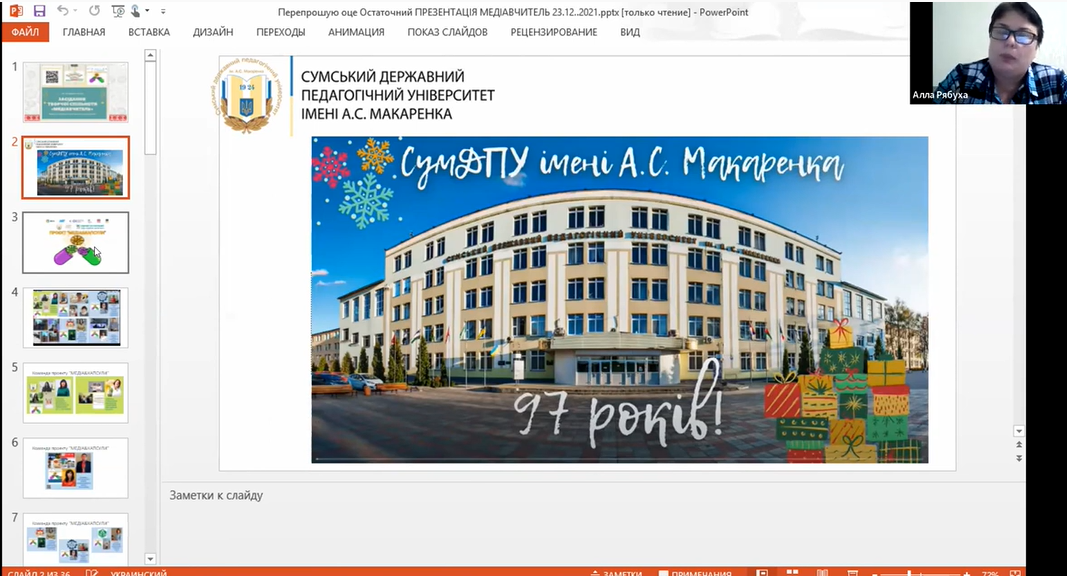Open Customize Quick Access Toolbar dropdown
Screen dimensions: 1067x576
[x=163, y=11]
